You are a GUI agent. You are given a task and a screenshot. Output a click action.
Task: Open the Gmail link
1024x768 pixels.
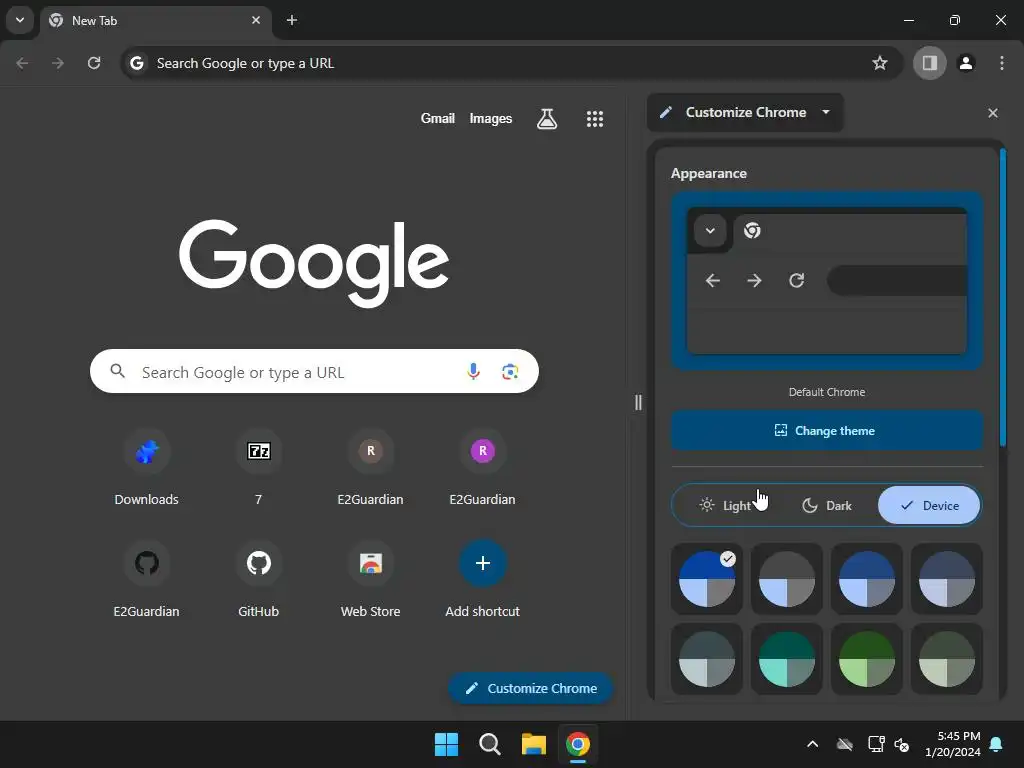(x=438, y=119)
